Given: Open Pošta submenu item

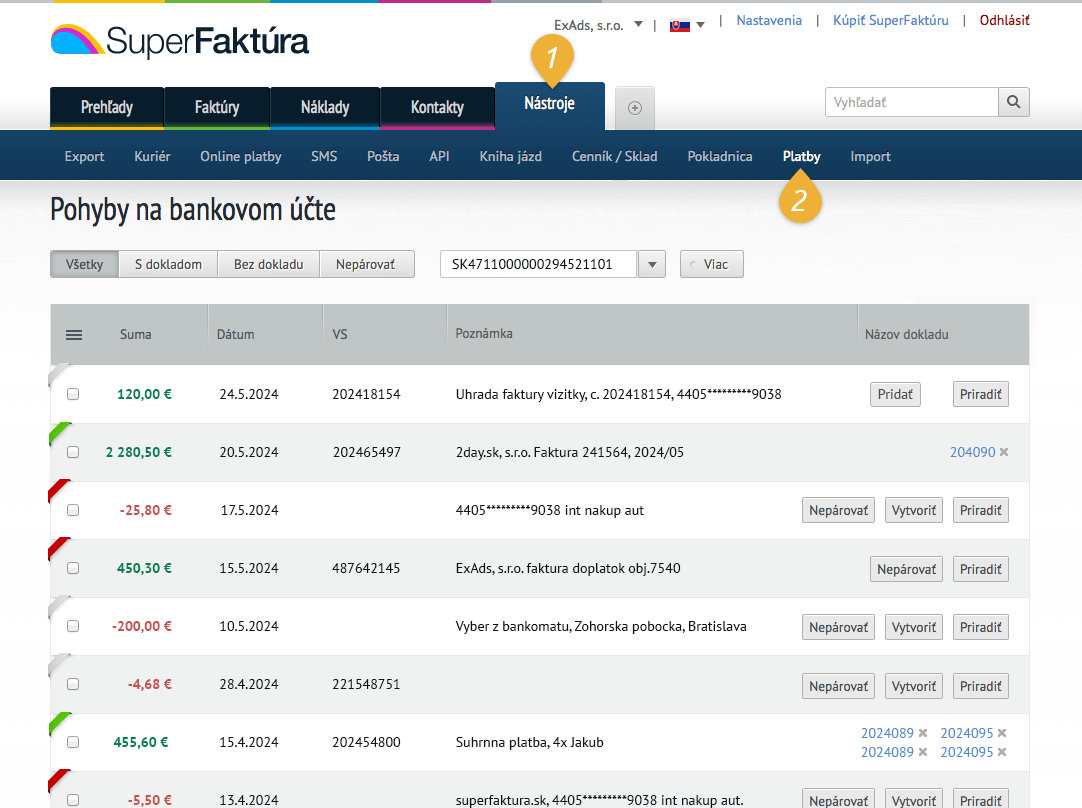Looking at the screenshot, I should click(383, 156).
